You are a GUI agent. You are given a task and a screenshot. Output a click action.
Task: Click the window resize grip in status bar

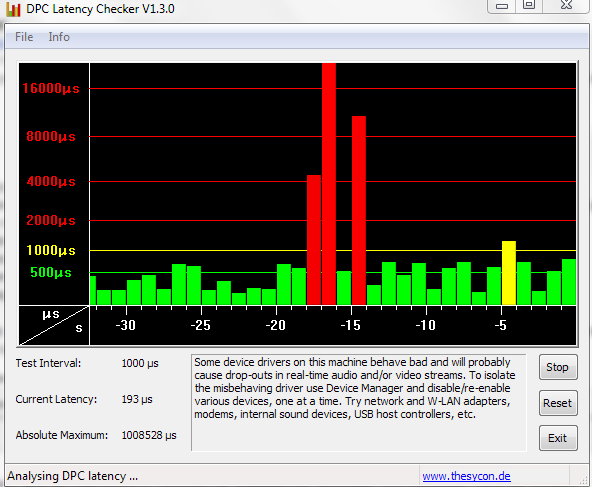coord(583,480)
